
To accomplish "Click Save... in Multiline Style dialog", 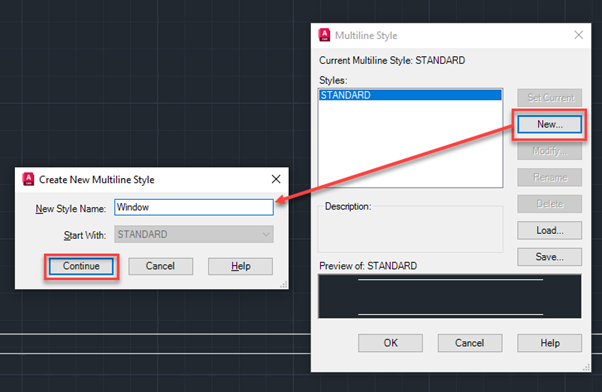I will [549, 257].
